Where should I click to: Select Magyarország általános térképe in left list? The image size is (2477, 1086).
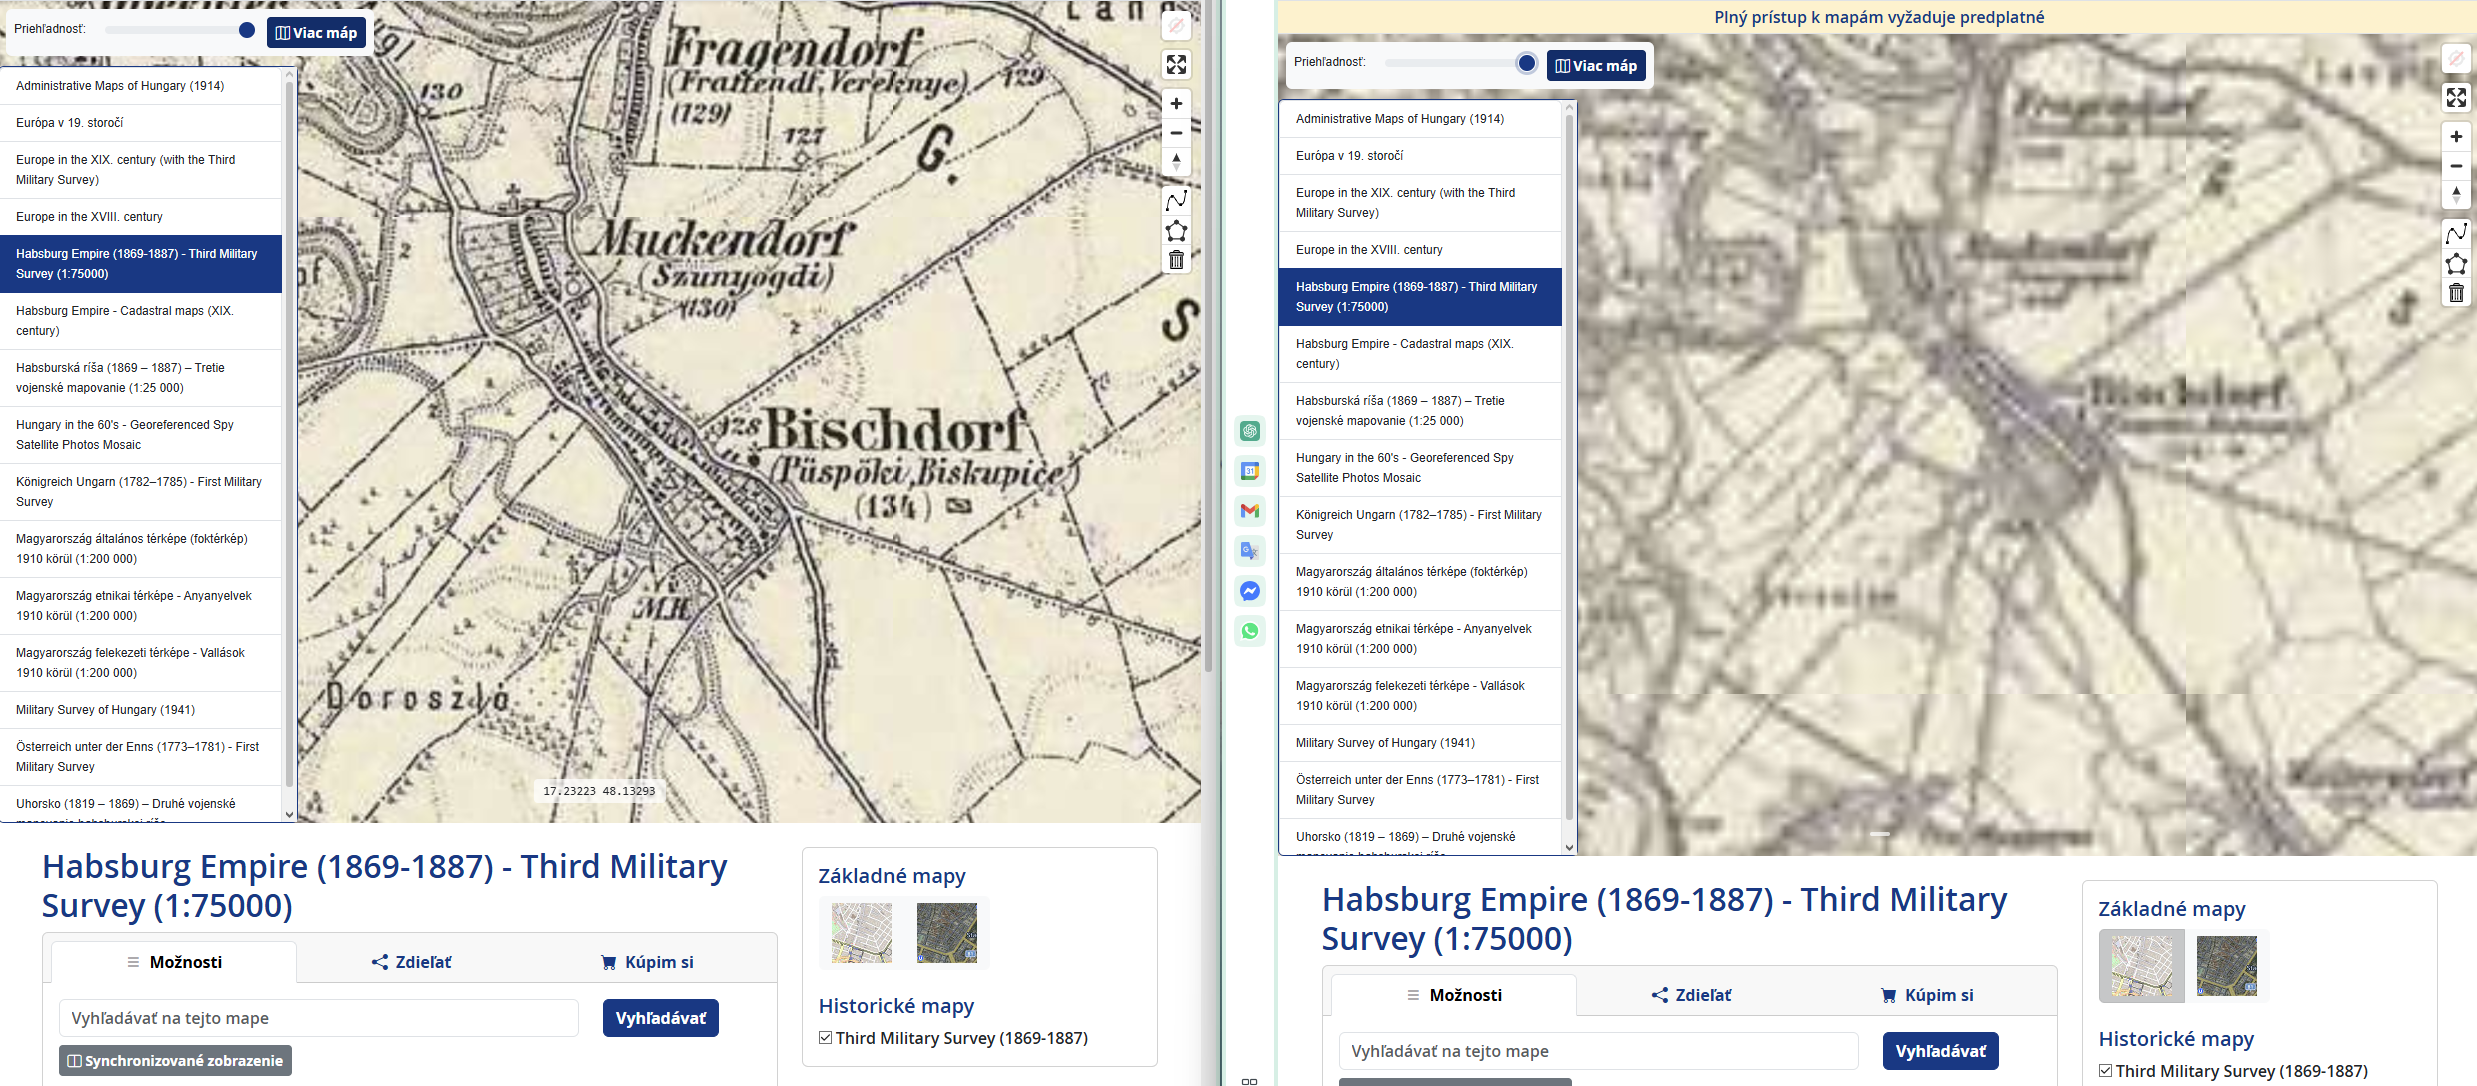[141, 549]
